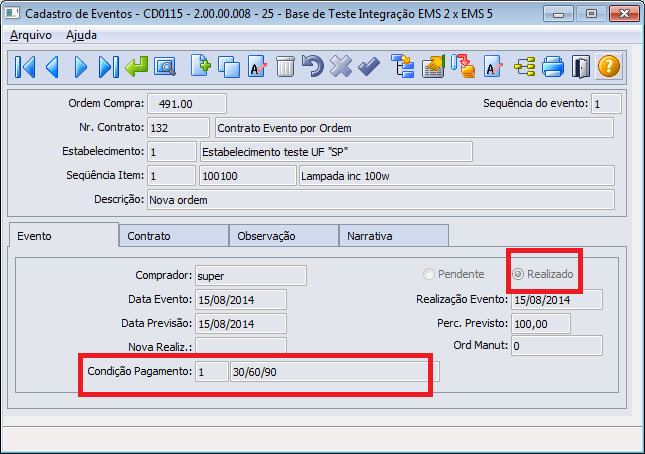Viewport: 645px width, 454px height.
Task: Click the window icon in title bar
Action: (x=12, y=14)
